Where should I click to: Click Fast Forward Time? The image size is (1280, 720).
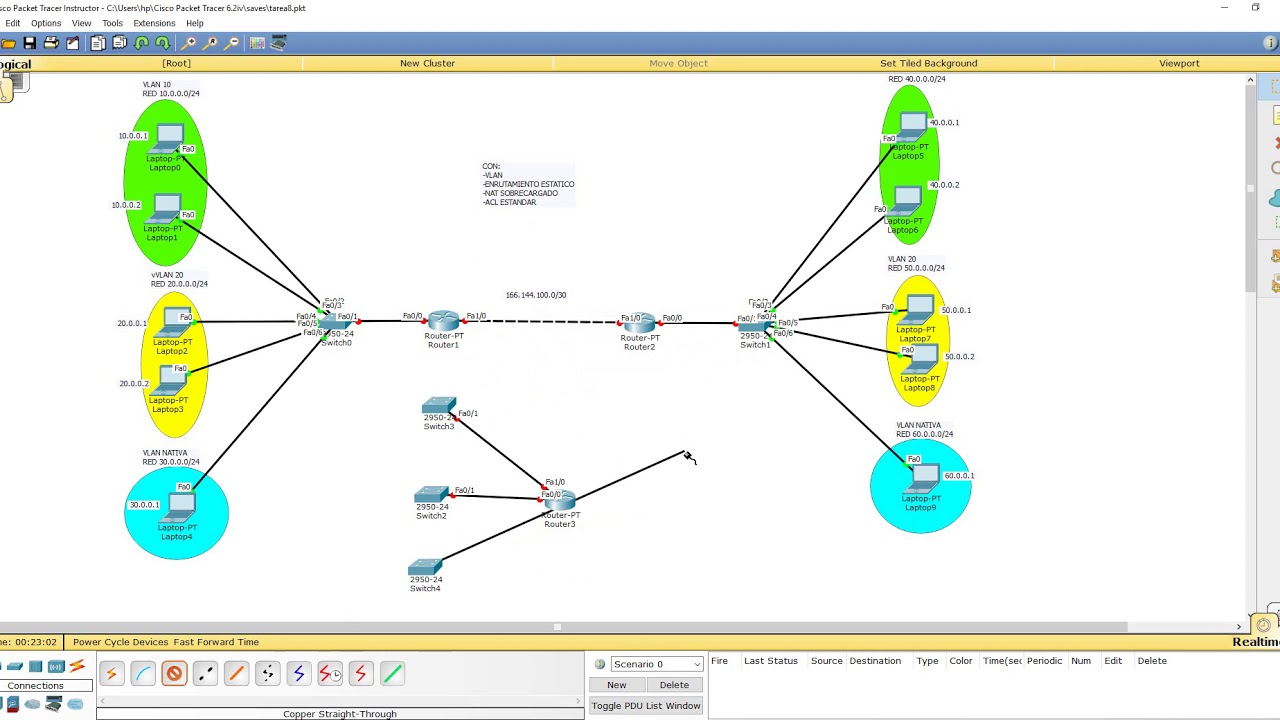pos(216,642)
